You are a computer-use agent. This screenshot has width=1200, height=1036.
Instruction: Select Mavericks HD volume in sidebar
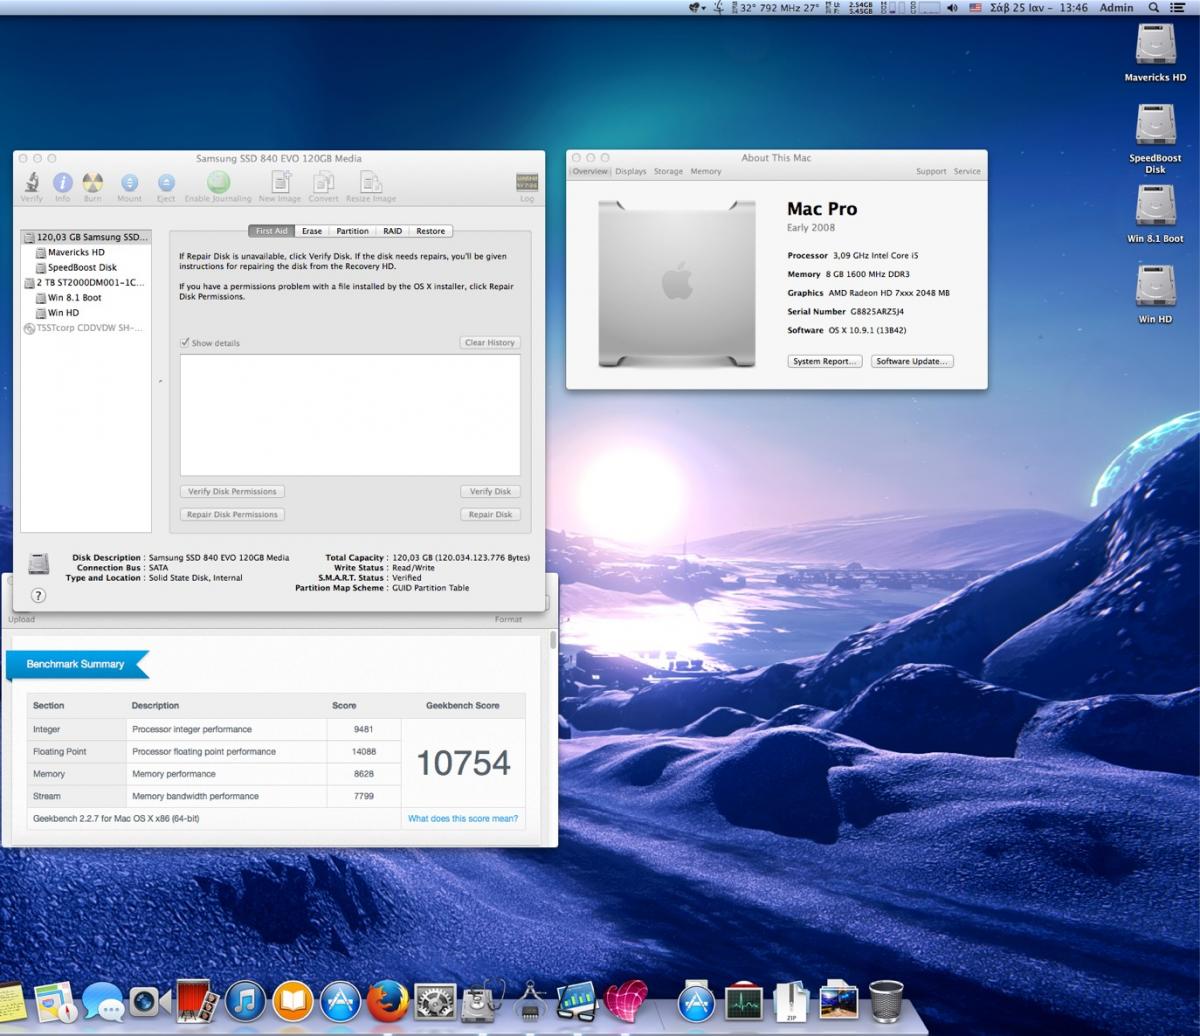86,252
